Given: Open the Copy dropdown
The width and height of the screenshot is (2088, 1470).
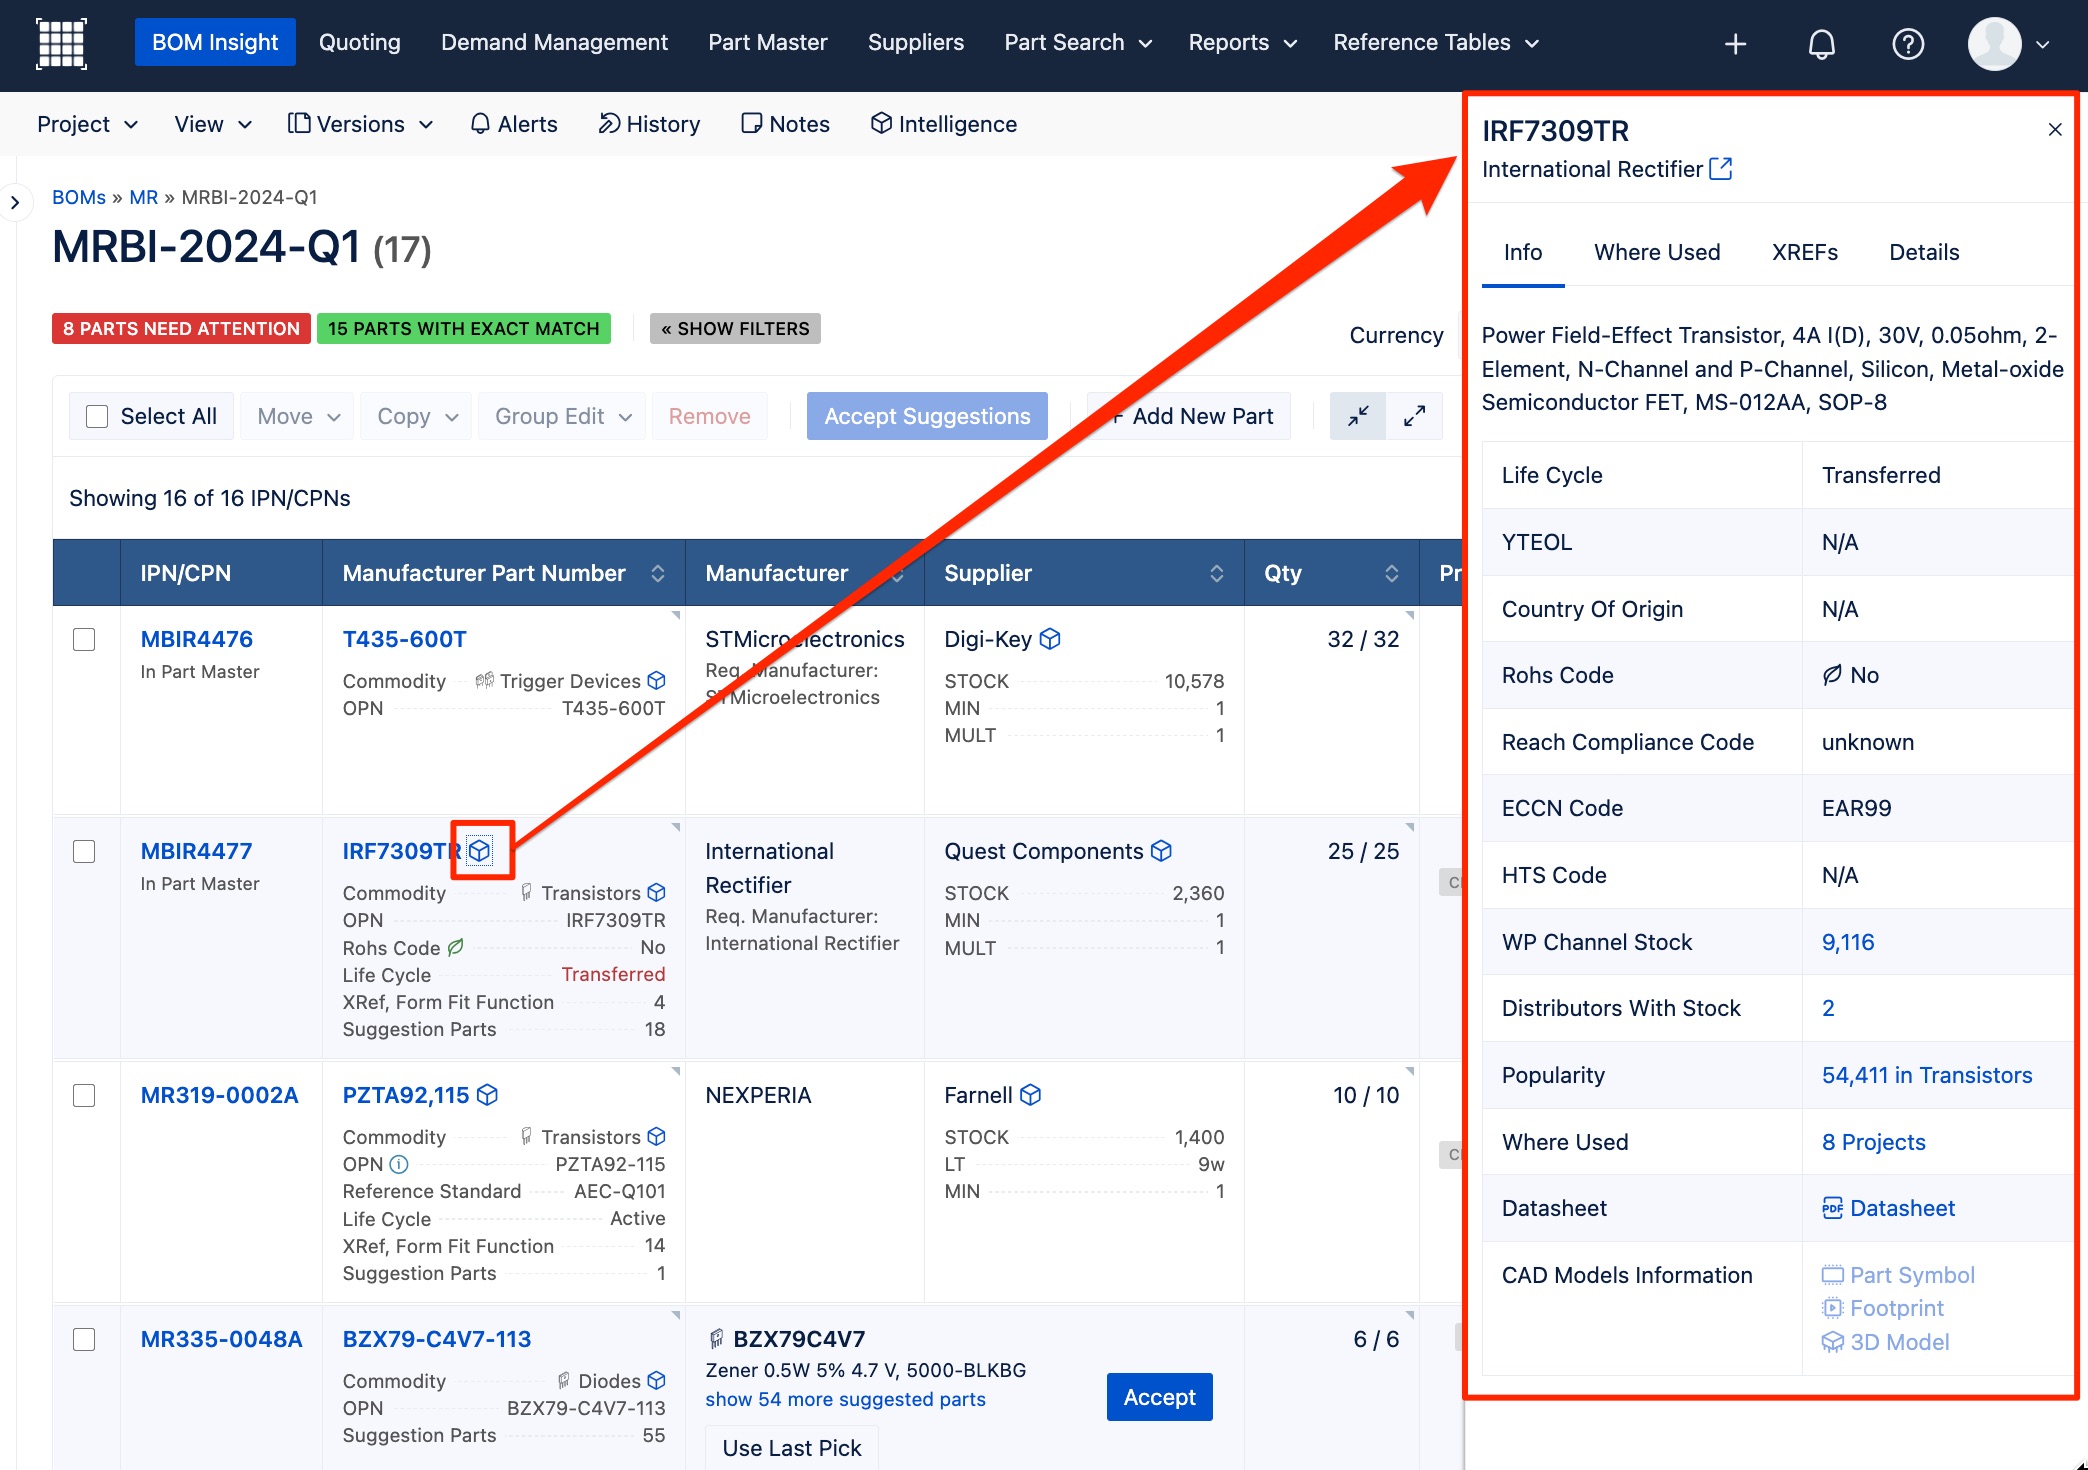Looking at the screenshot, I should pyautogui.click(x=417, y=416).
